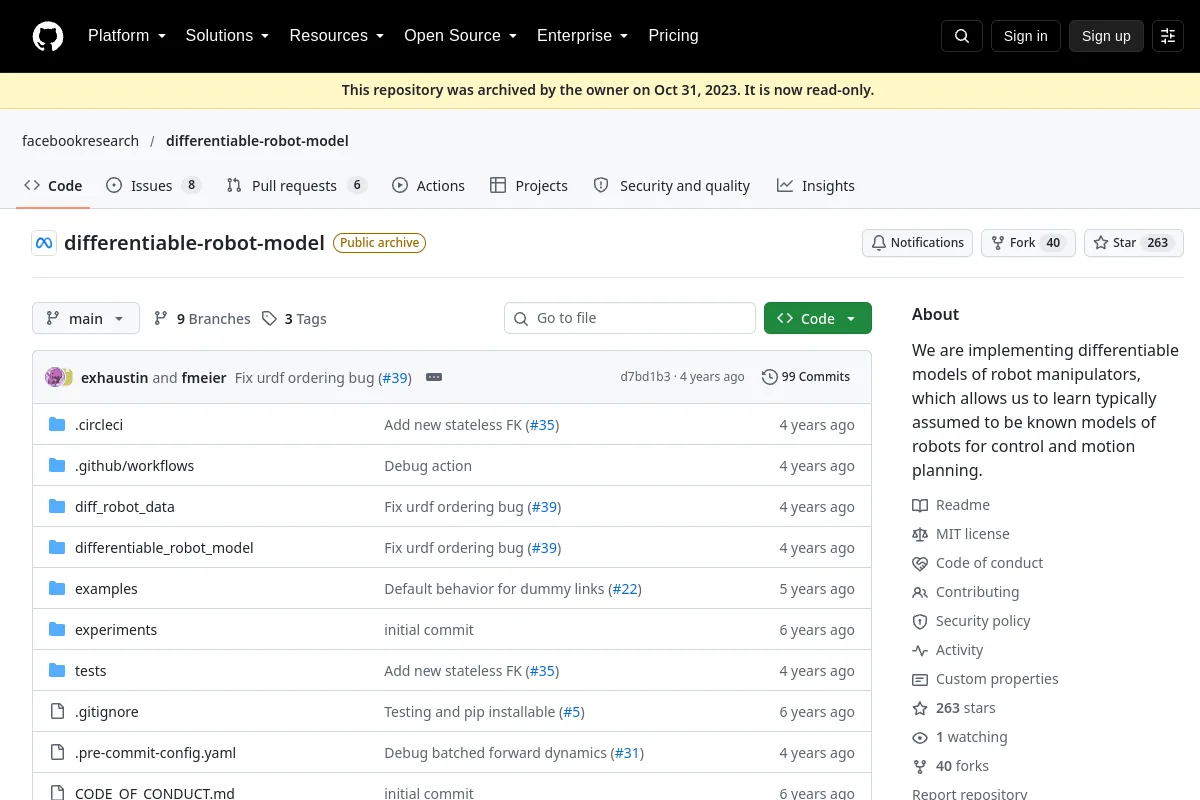Image resolution: width=1200 pixels, height=800 pixels.
Task: Click Debug action commit message
Action: click(x=428, y=466)
